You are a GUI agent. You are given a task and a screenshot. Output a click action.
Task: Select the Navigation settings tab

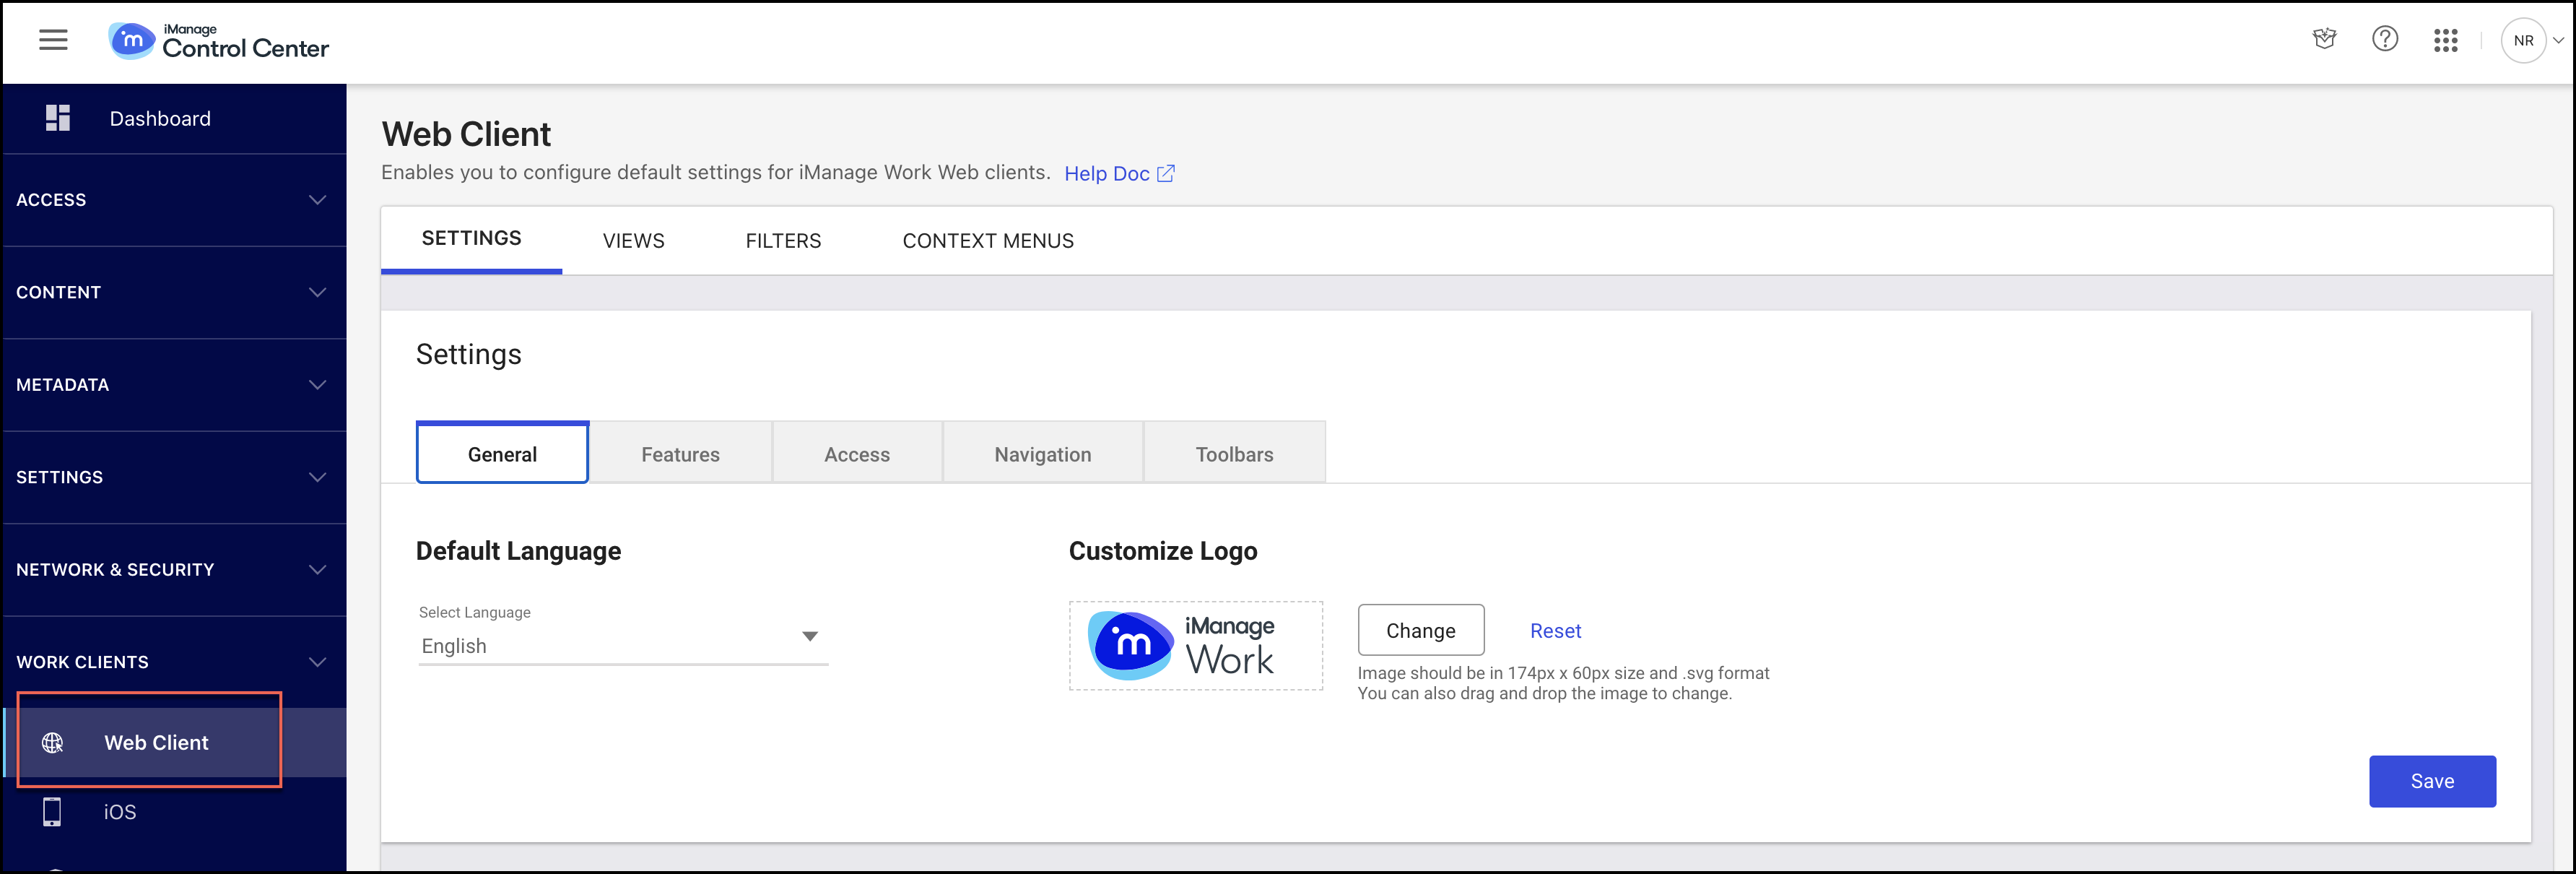[1042, 453]
